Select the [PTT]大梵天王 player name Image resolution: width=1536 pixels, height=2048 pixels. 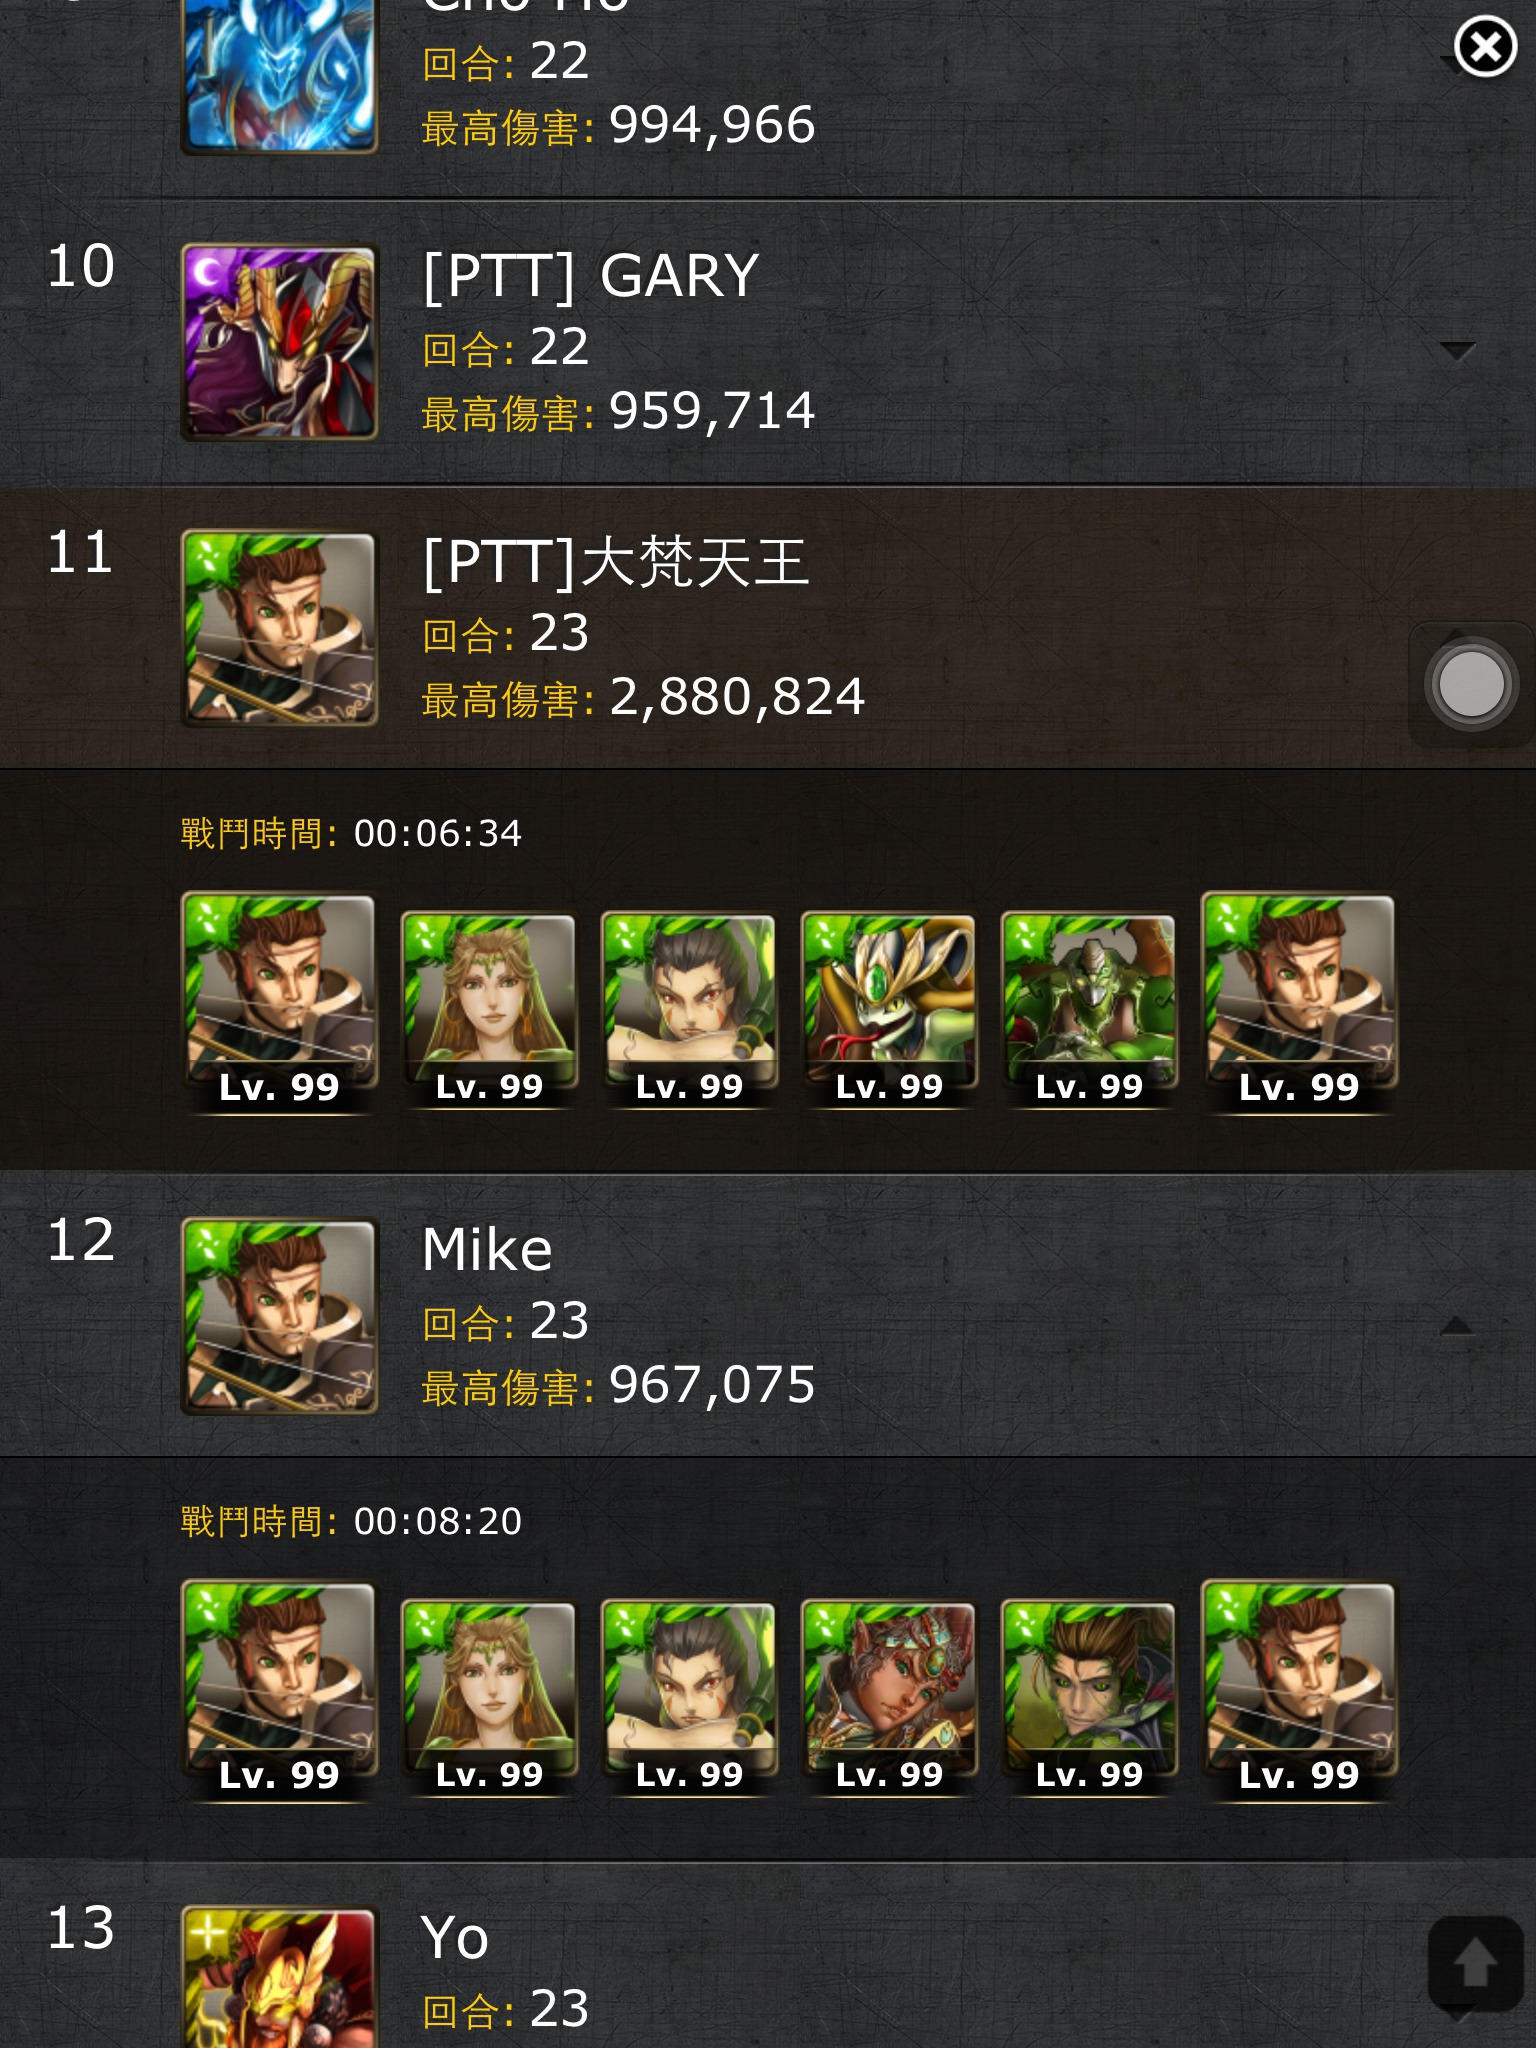(615, 562)
